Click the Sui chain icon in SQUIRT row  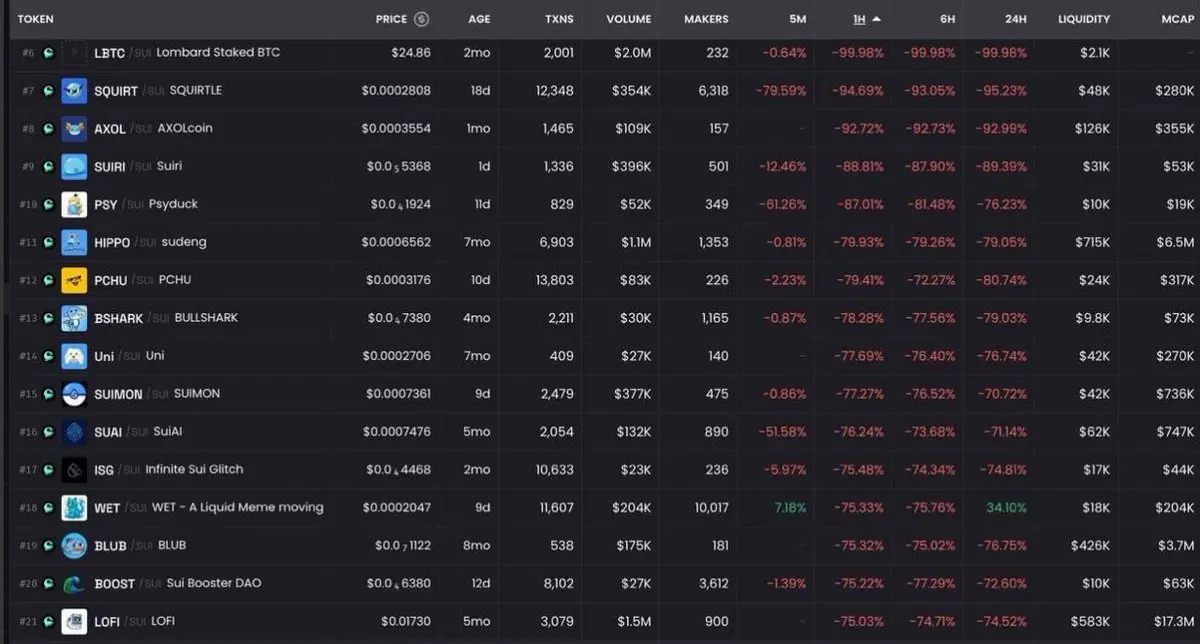pyautogui.click(x=48, y=91)
